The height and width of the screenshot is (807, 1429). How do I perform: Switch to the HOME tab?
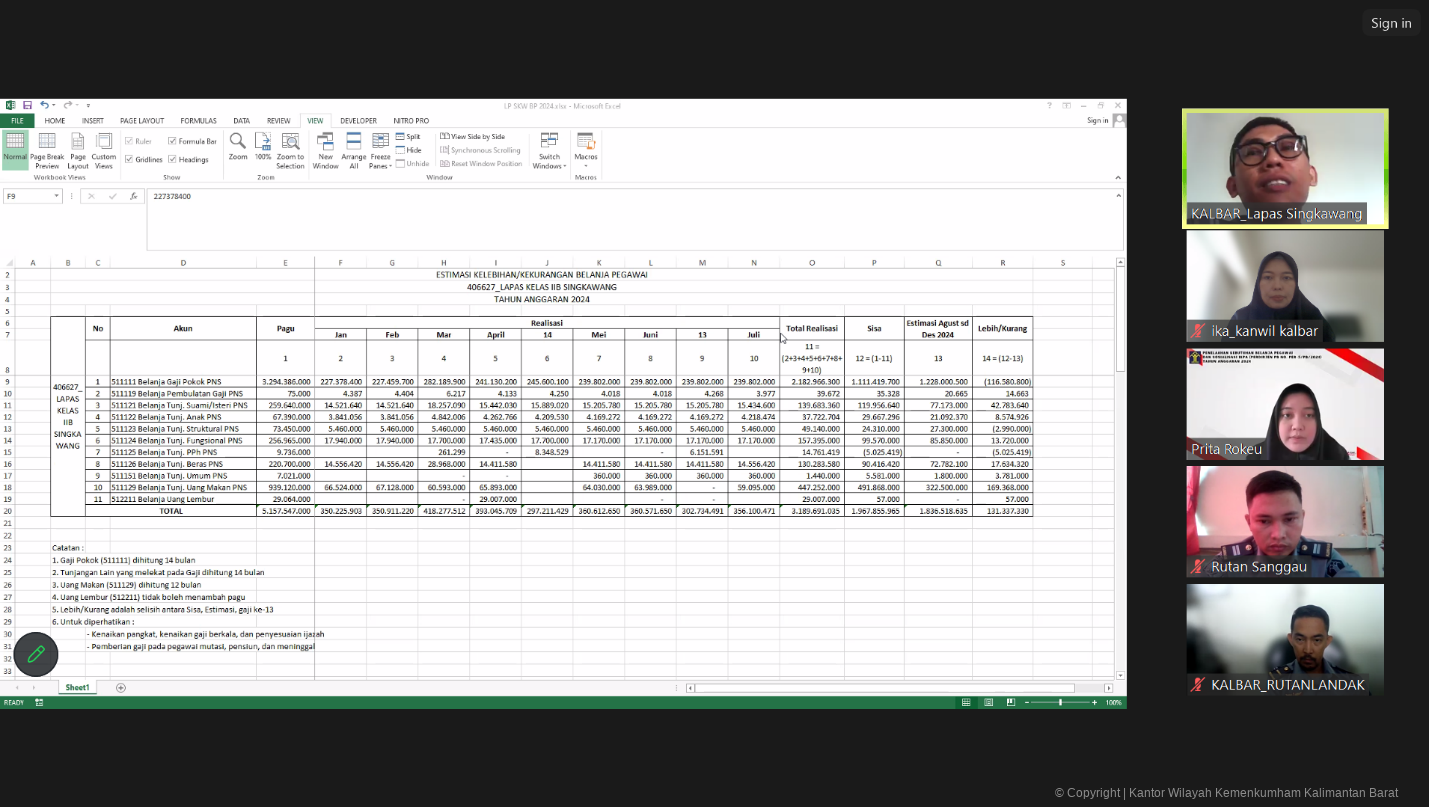(x=55, y=121)
